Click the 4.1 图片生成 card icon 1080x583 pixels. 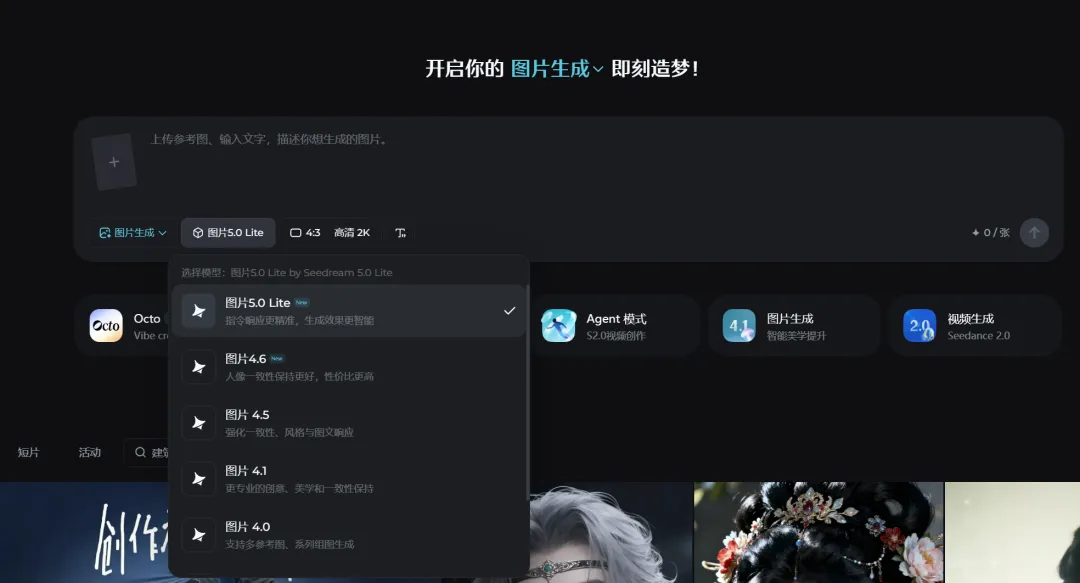click(739, 325)
